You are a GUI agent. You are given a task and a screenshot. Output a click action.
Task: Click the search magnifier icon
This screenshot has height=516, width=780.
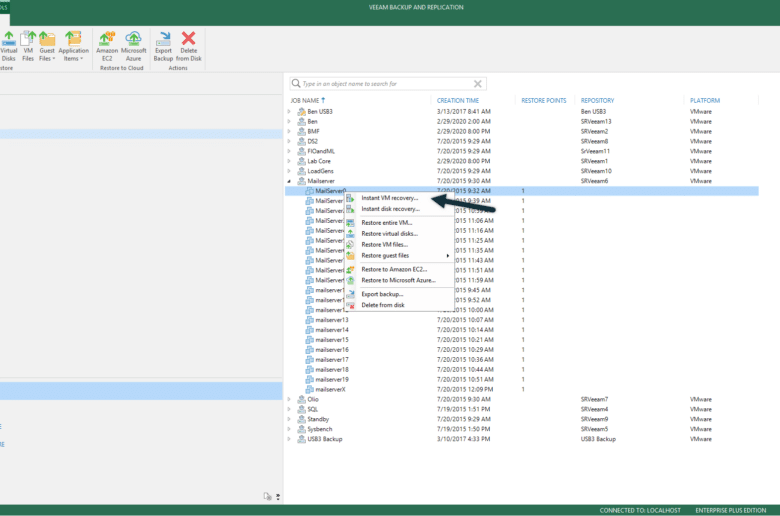coord(296,83)
